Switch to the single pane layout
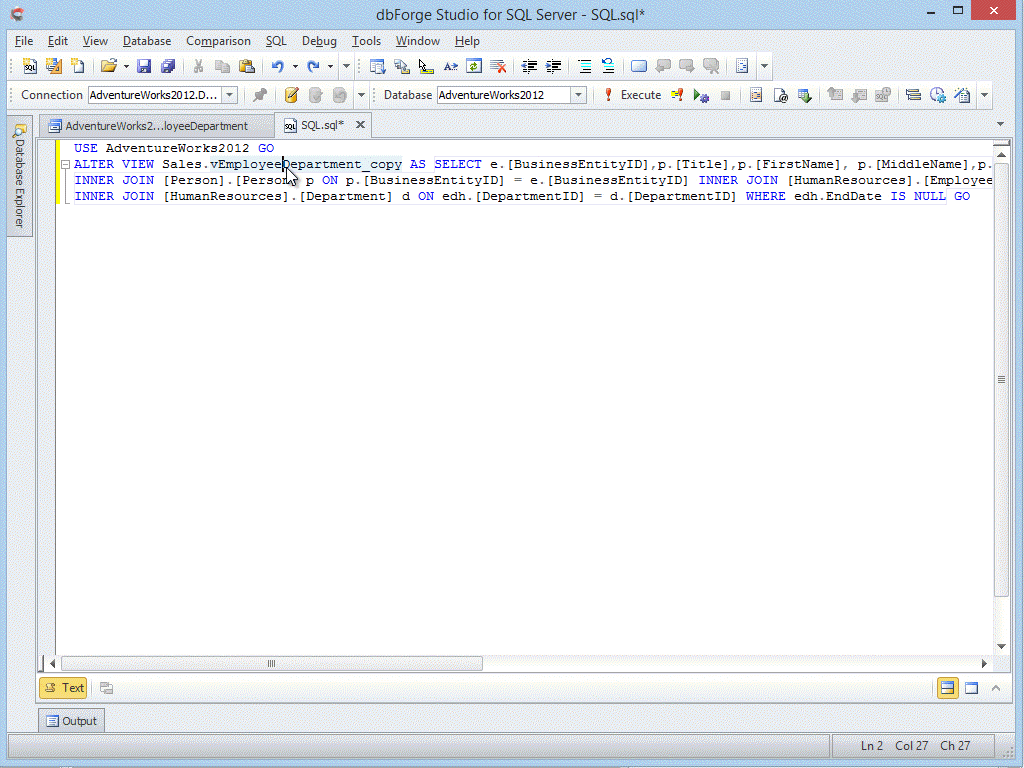The width and height of the screenshot is (1024, 768). coord(971,688)
